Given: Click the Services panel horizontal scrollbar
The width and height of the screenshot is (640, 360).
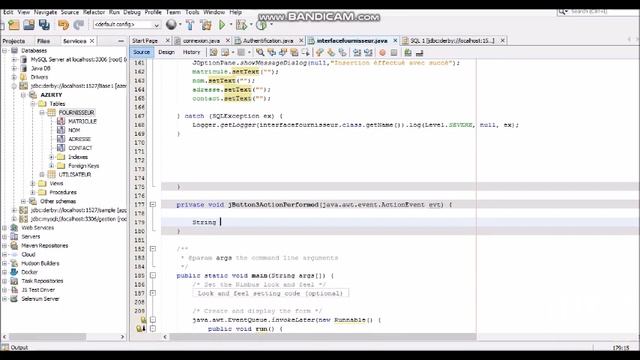Looking at the screenshot, I should 48,337.
